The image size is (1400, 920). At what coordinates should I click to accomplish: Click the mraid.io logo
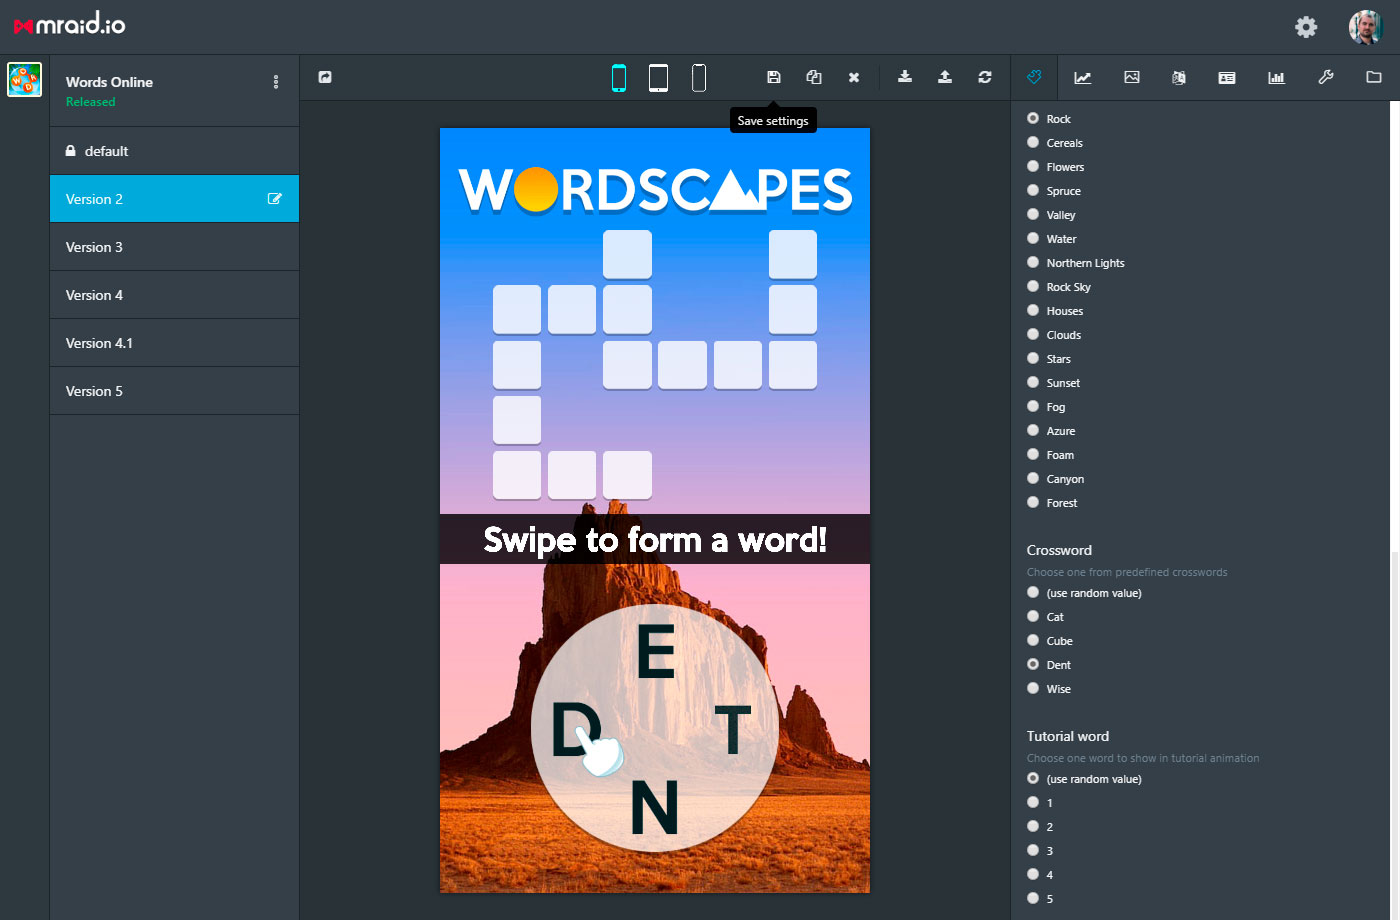click(70, 25)
